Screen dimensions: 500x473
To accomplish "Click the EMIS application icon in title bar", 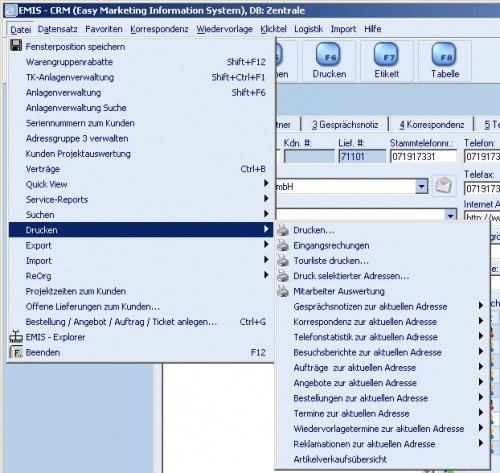I will tap(10, 11).
